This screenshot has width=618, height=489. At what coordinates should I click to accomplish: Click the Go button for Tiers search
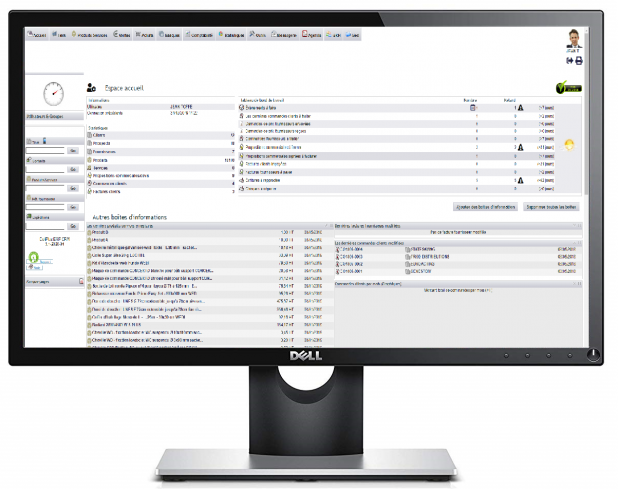(x=73, y=151)
